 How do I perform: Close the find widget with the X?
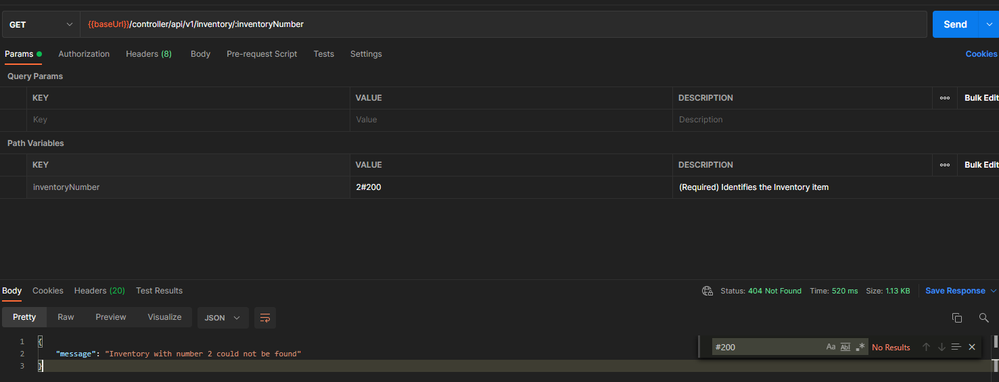(x=972, y=347)
